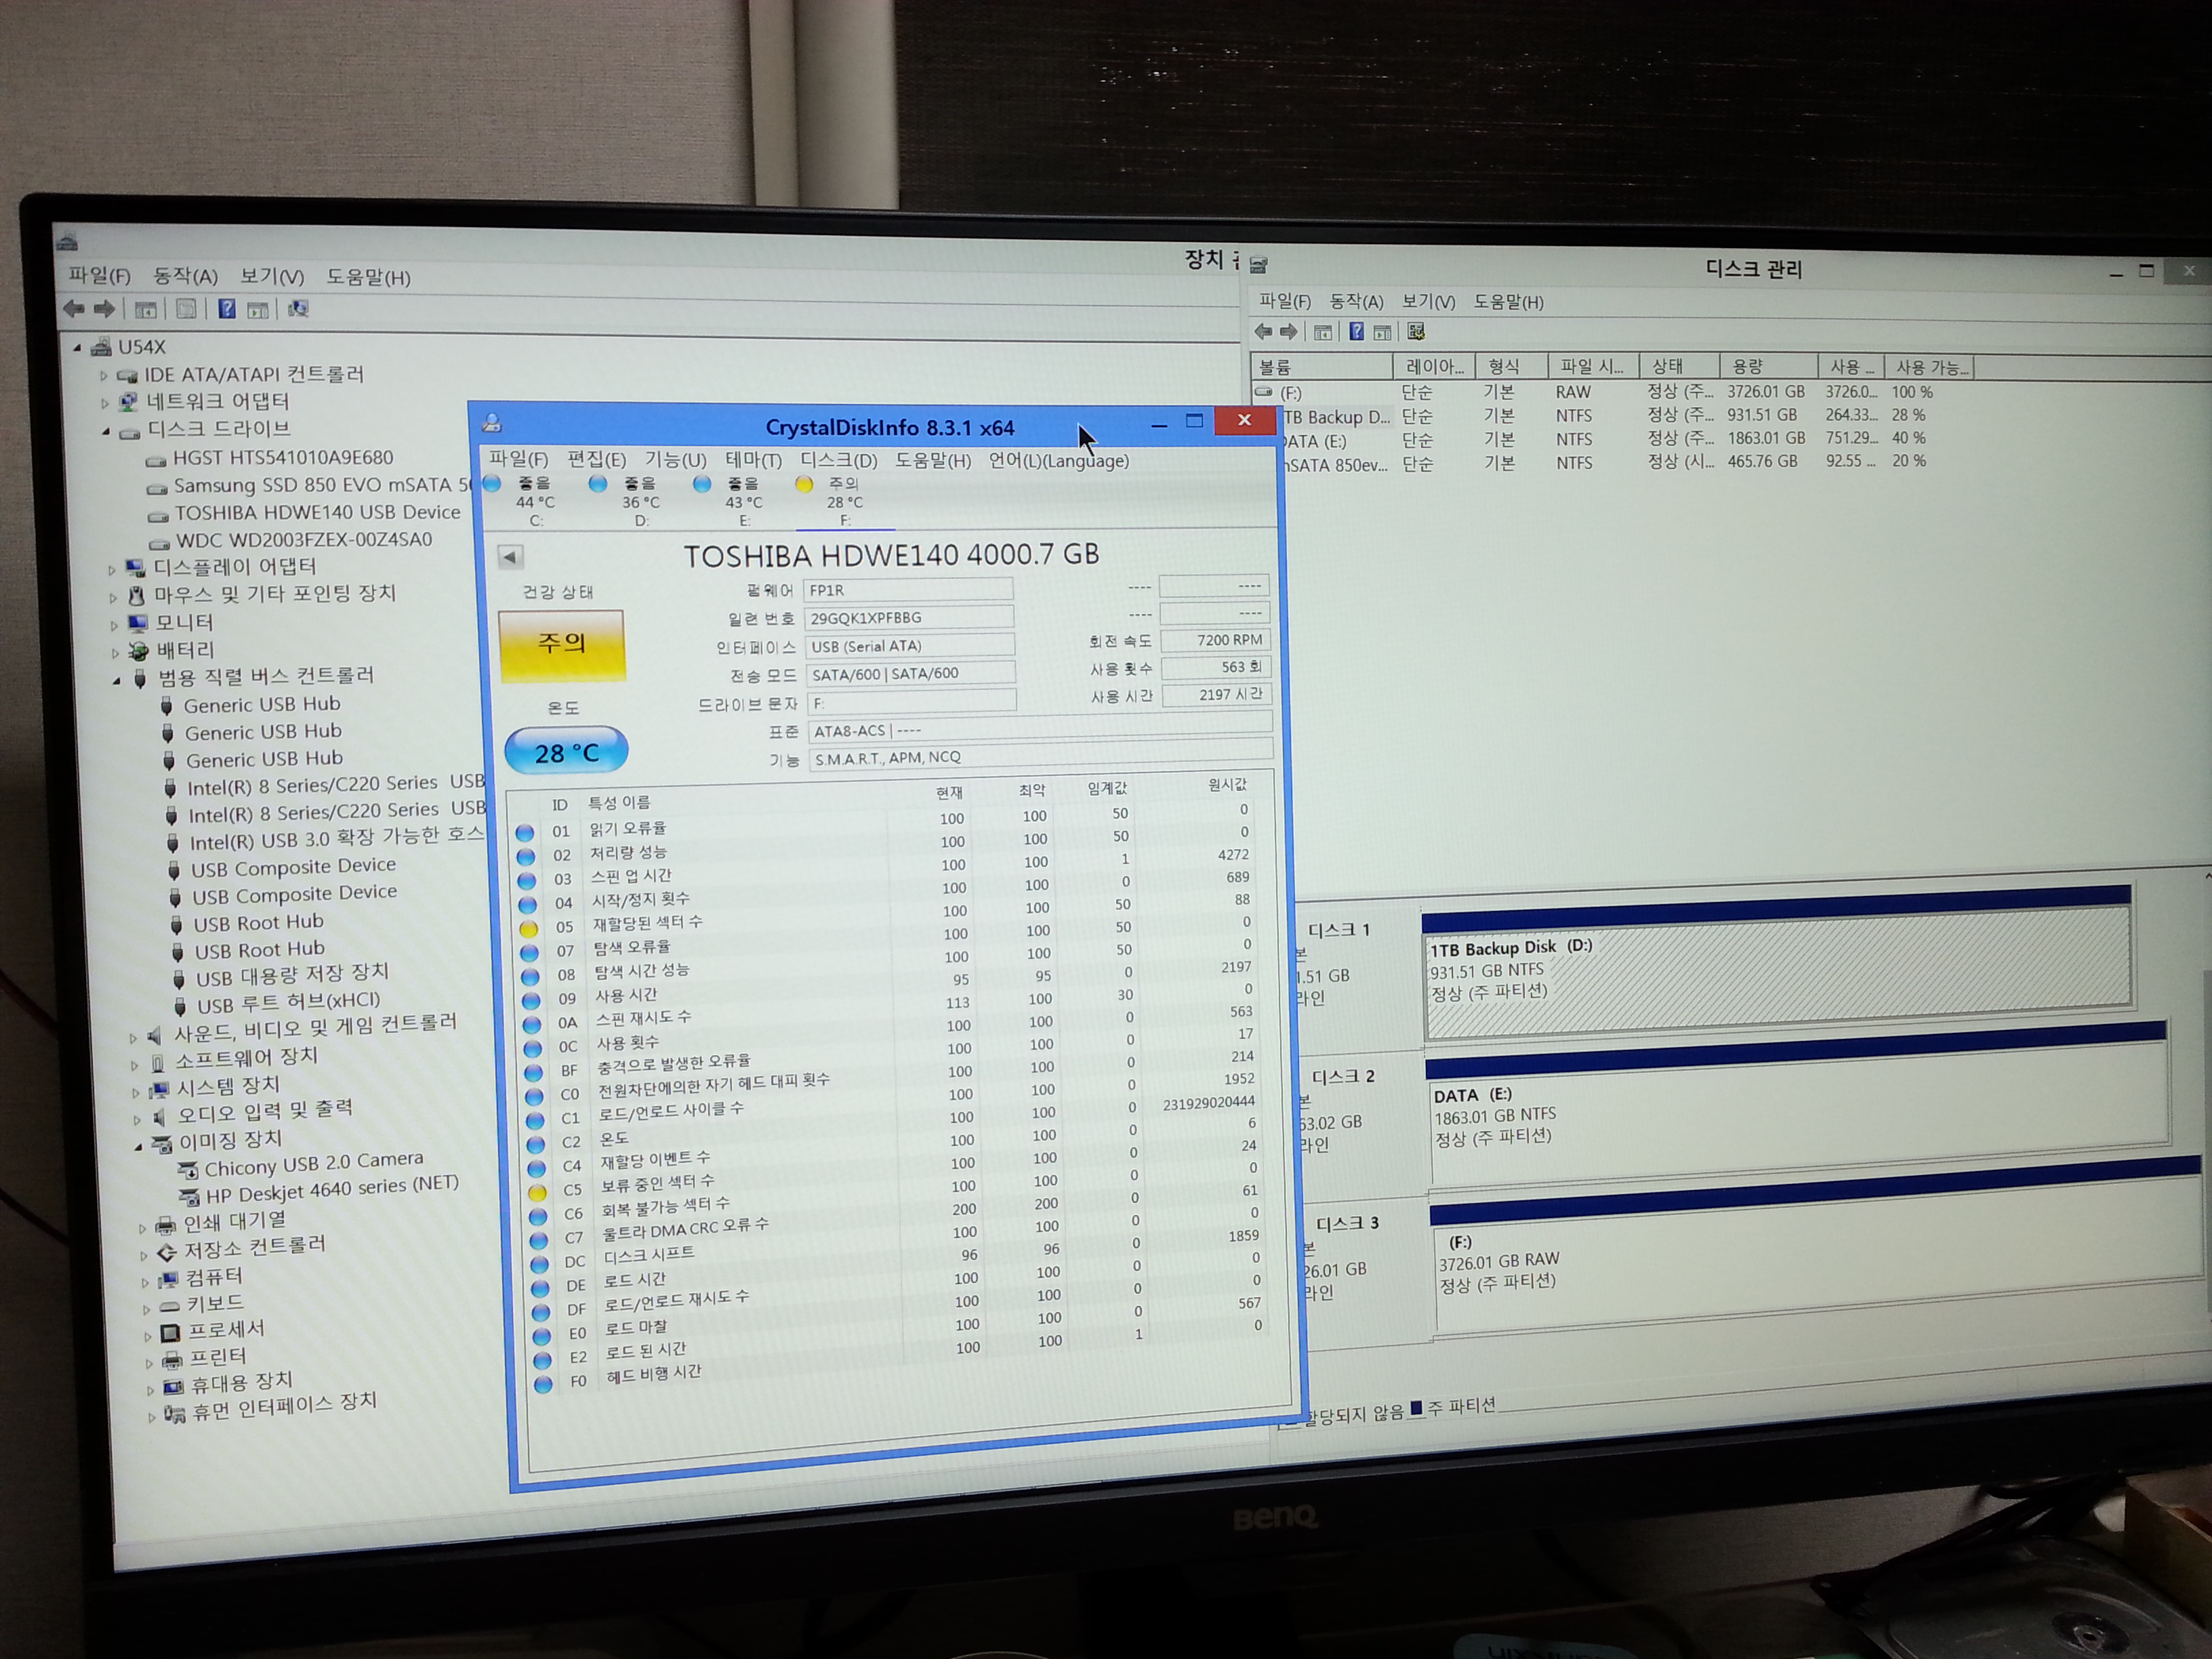Click Capacity column header in Disk Management
Viewport: 2212px width, 1659px height.
click(x=1768, y=367)
